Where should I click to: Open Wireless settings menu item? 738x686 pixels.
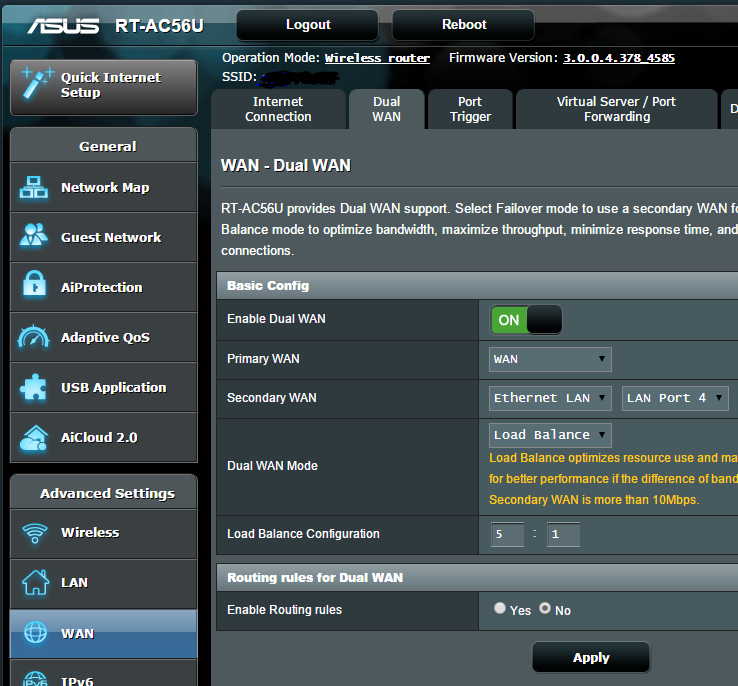(104, 533)
